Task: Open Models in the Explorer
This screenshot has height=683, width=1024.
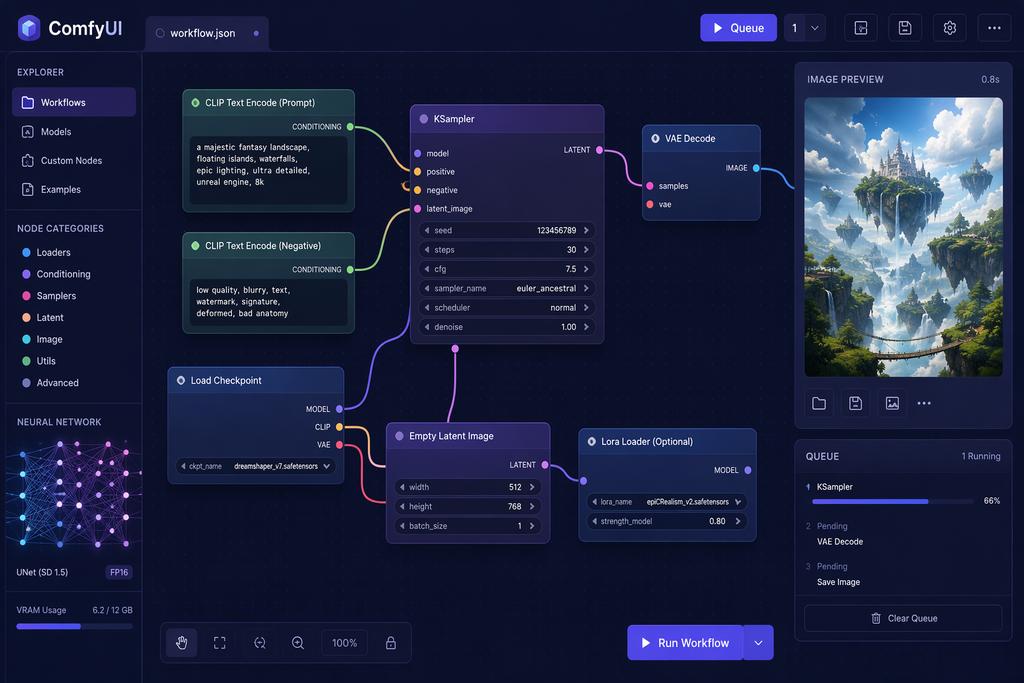Action: point(74,132)
